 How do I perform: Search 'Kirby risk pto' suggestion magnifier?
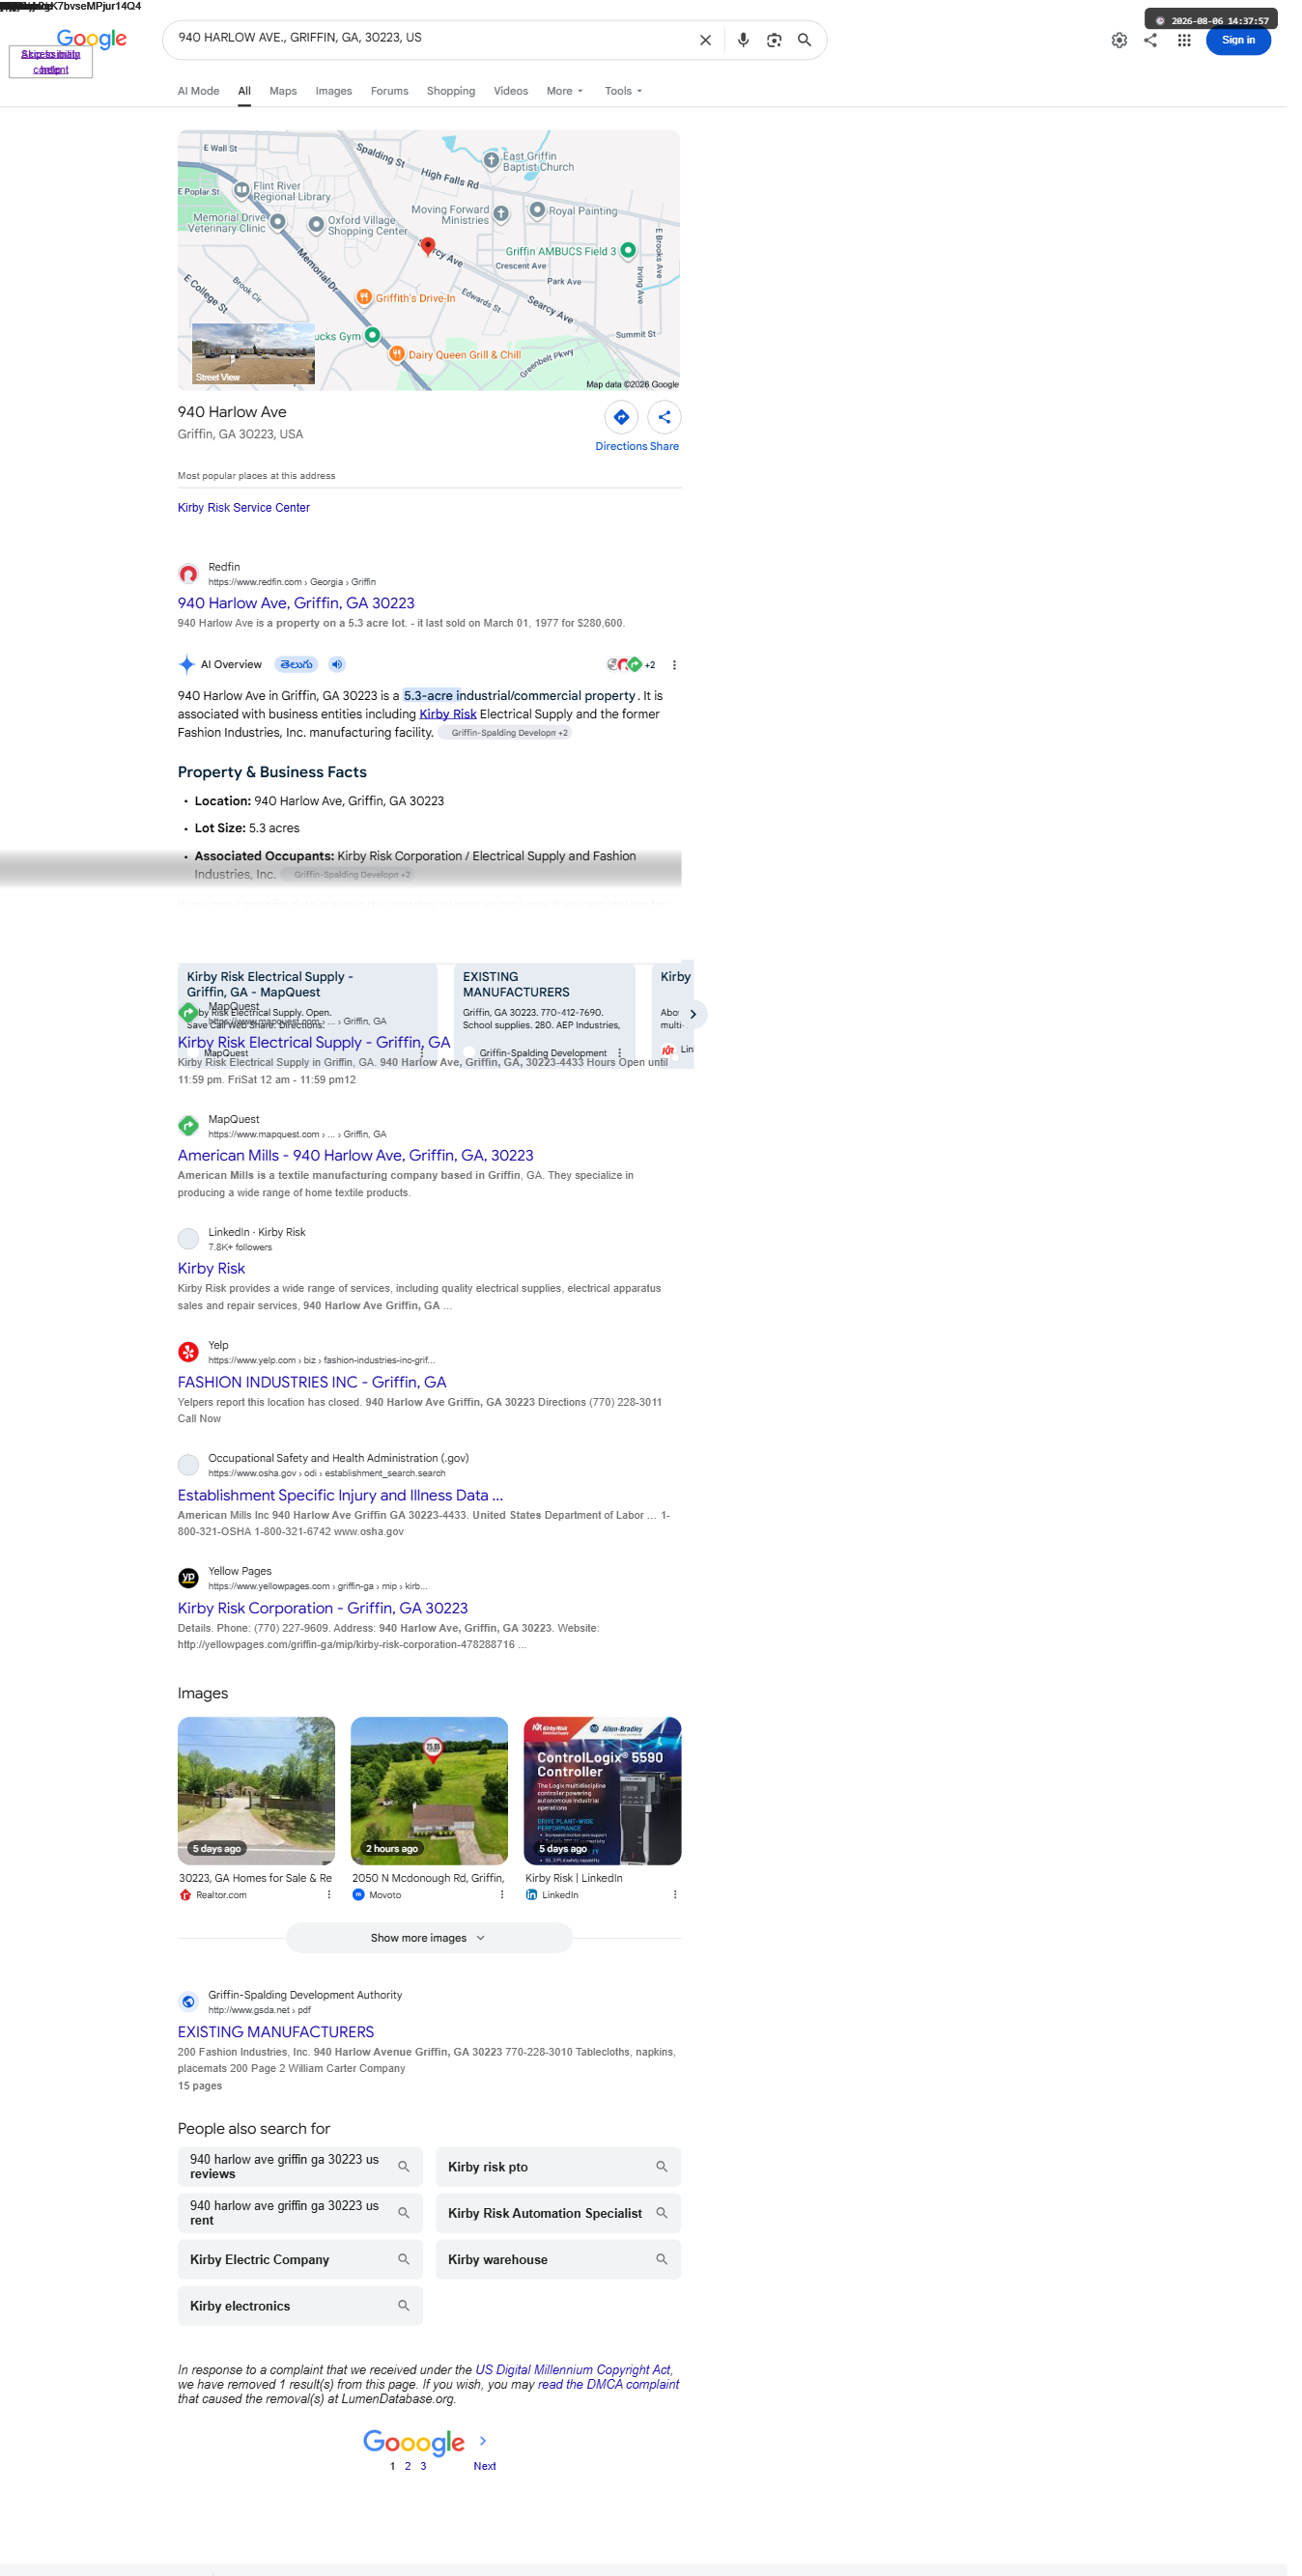pos(661,2166)
